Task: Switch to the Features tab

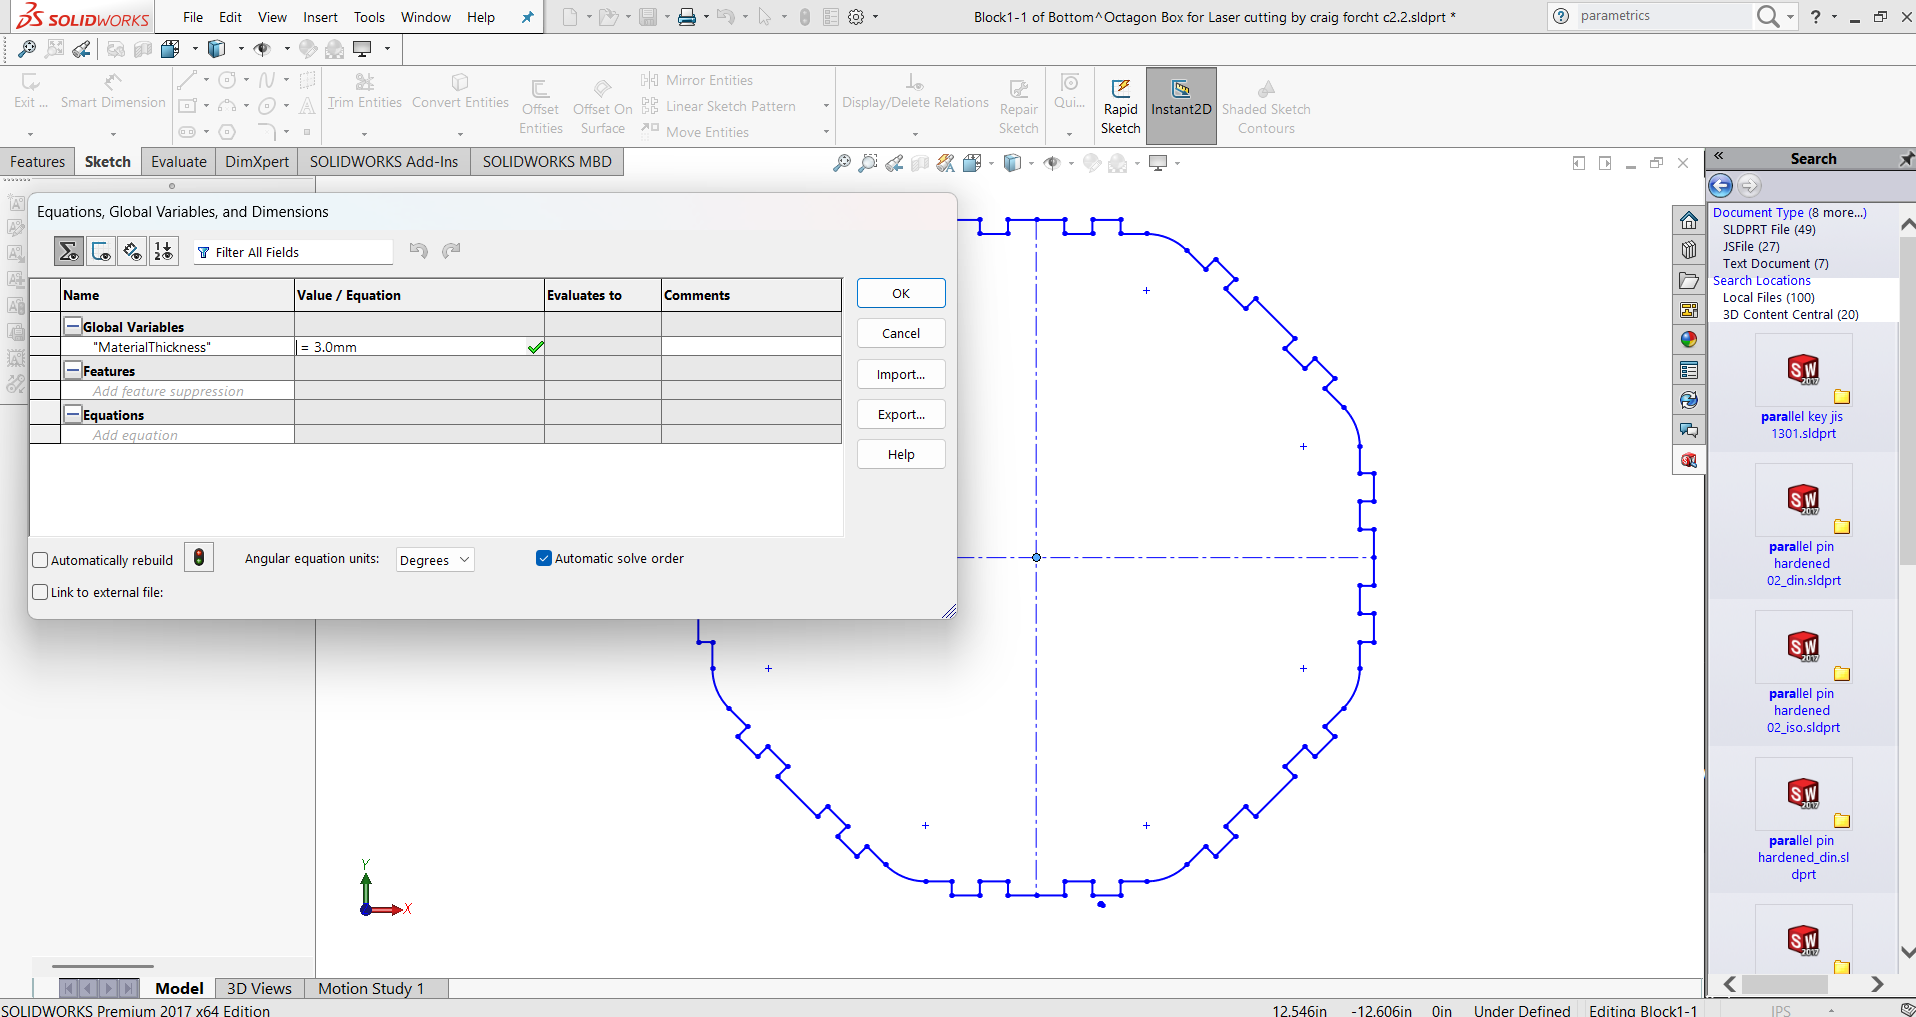Action: pos(37,162)
